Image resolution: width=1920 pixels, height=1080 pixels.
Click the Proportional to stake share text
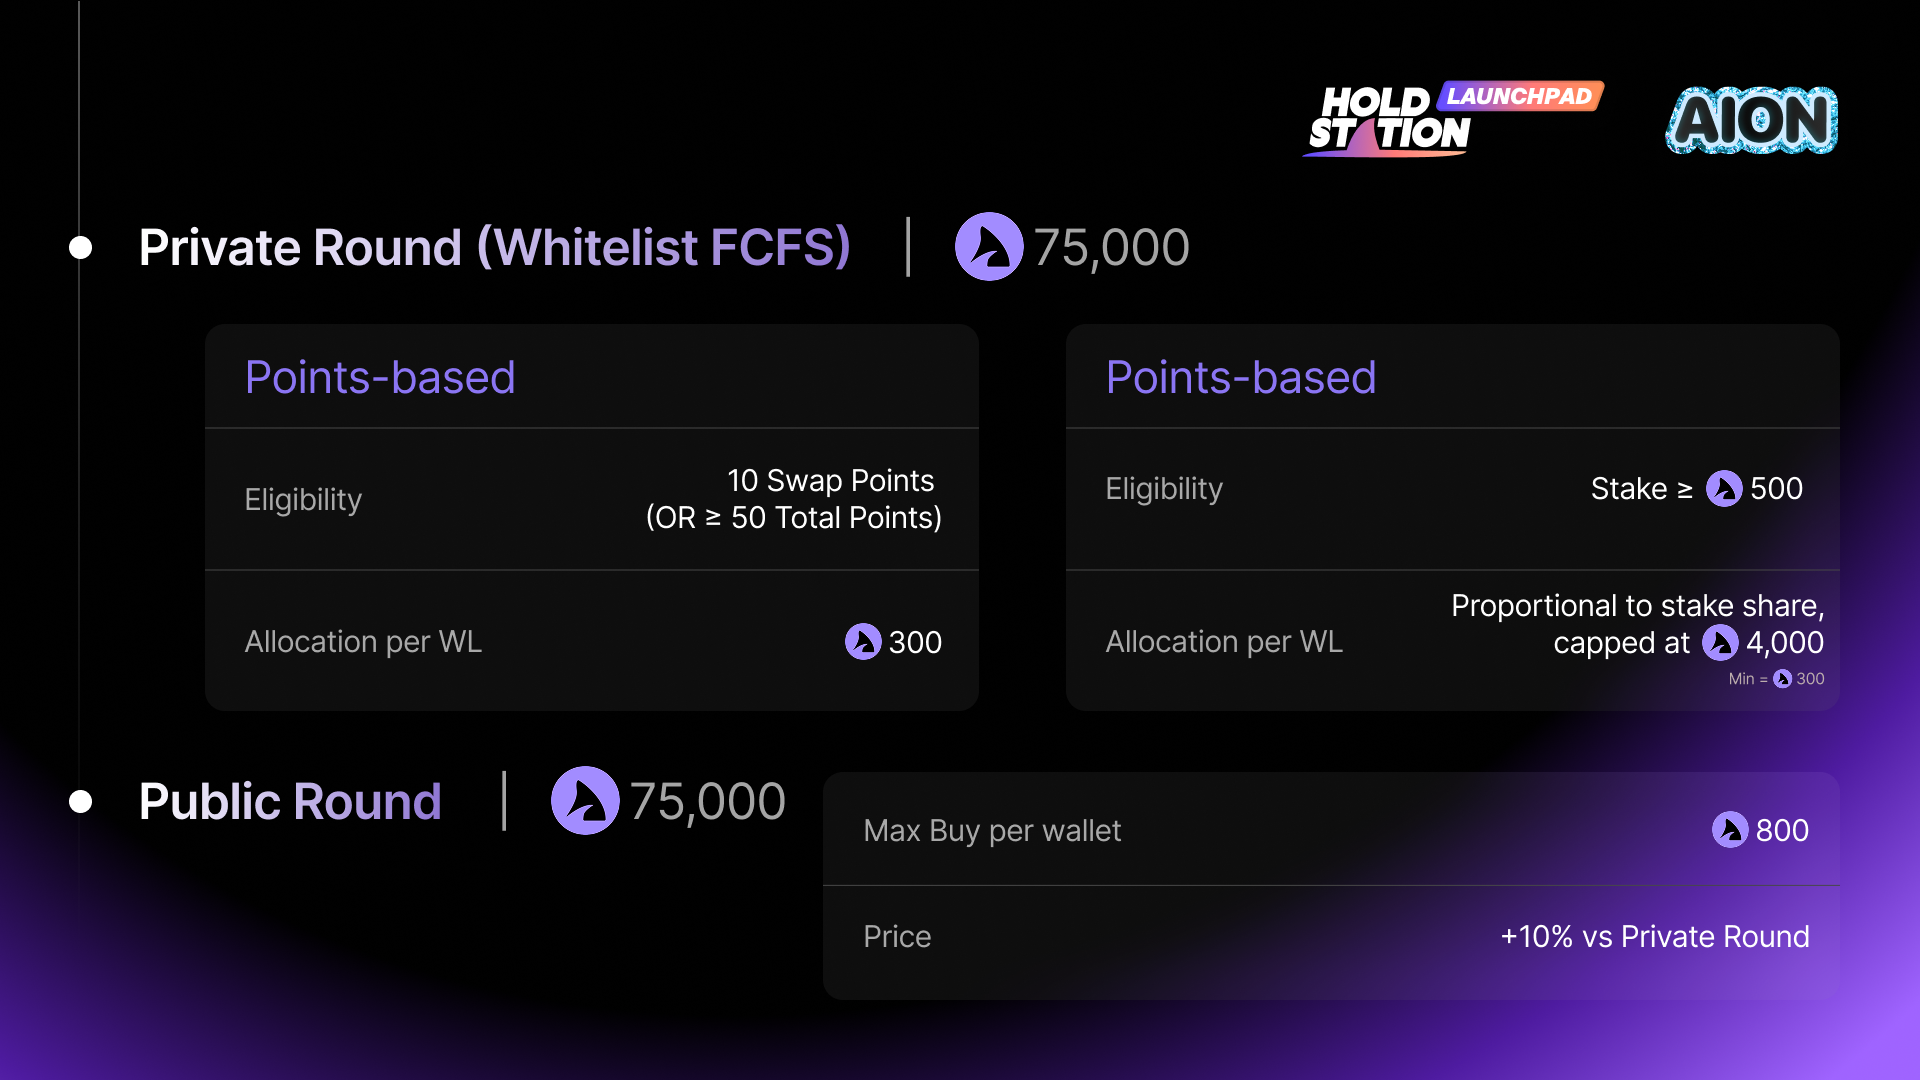[x=1638, y=606]
